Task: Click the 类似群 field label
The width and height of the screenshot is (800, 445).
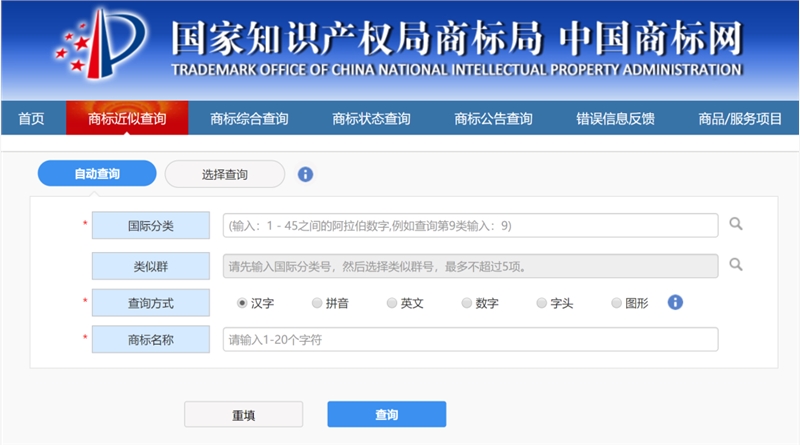Action: tap(151, 266)
